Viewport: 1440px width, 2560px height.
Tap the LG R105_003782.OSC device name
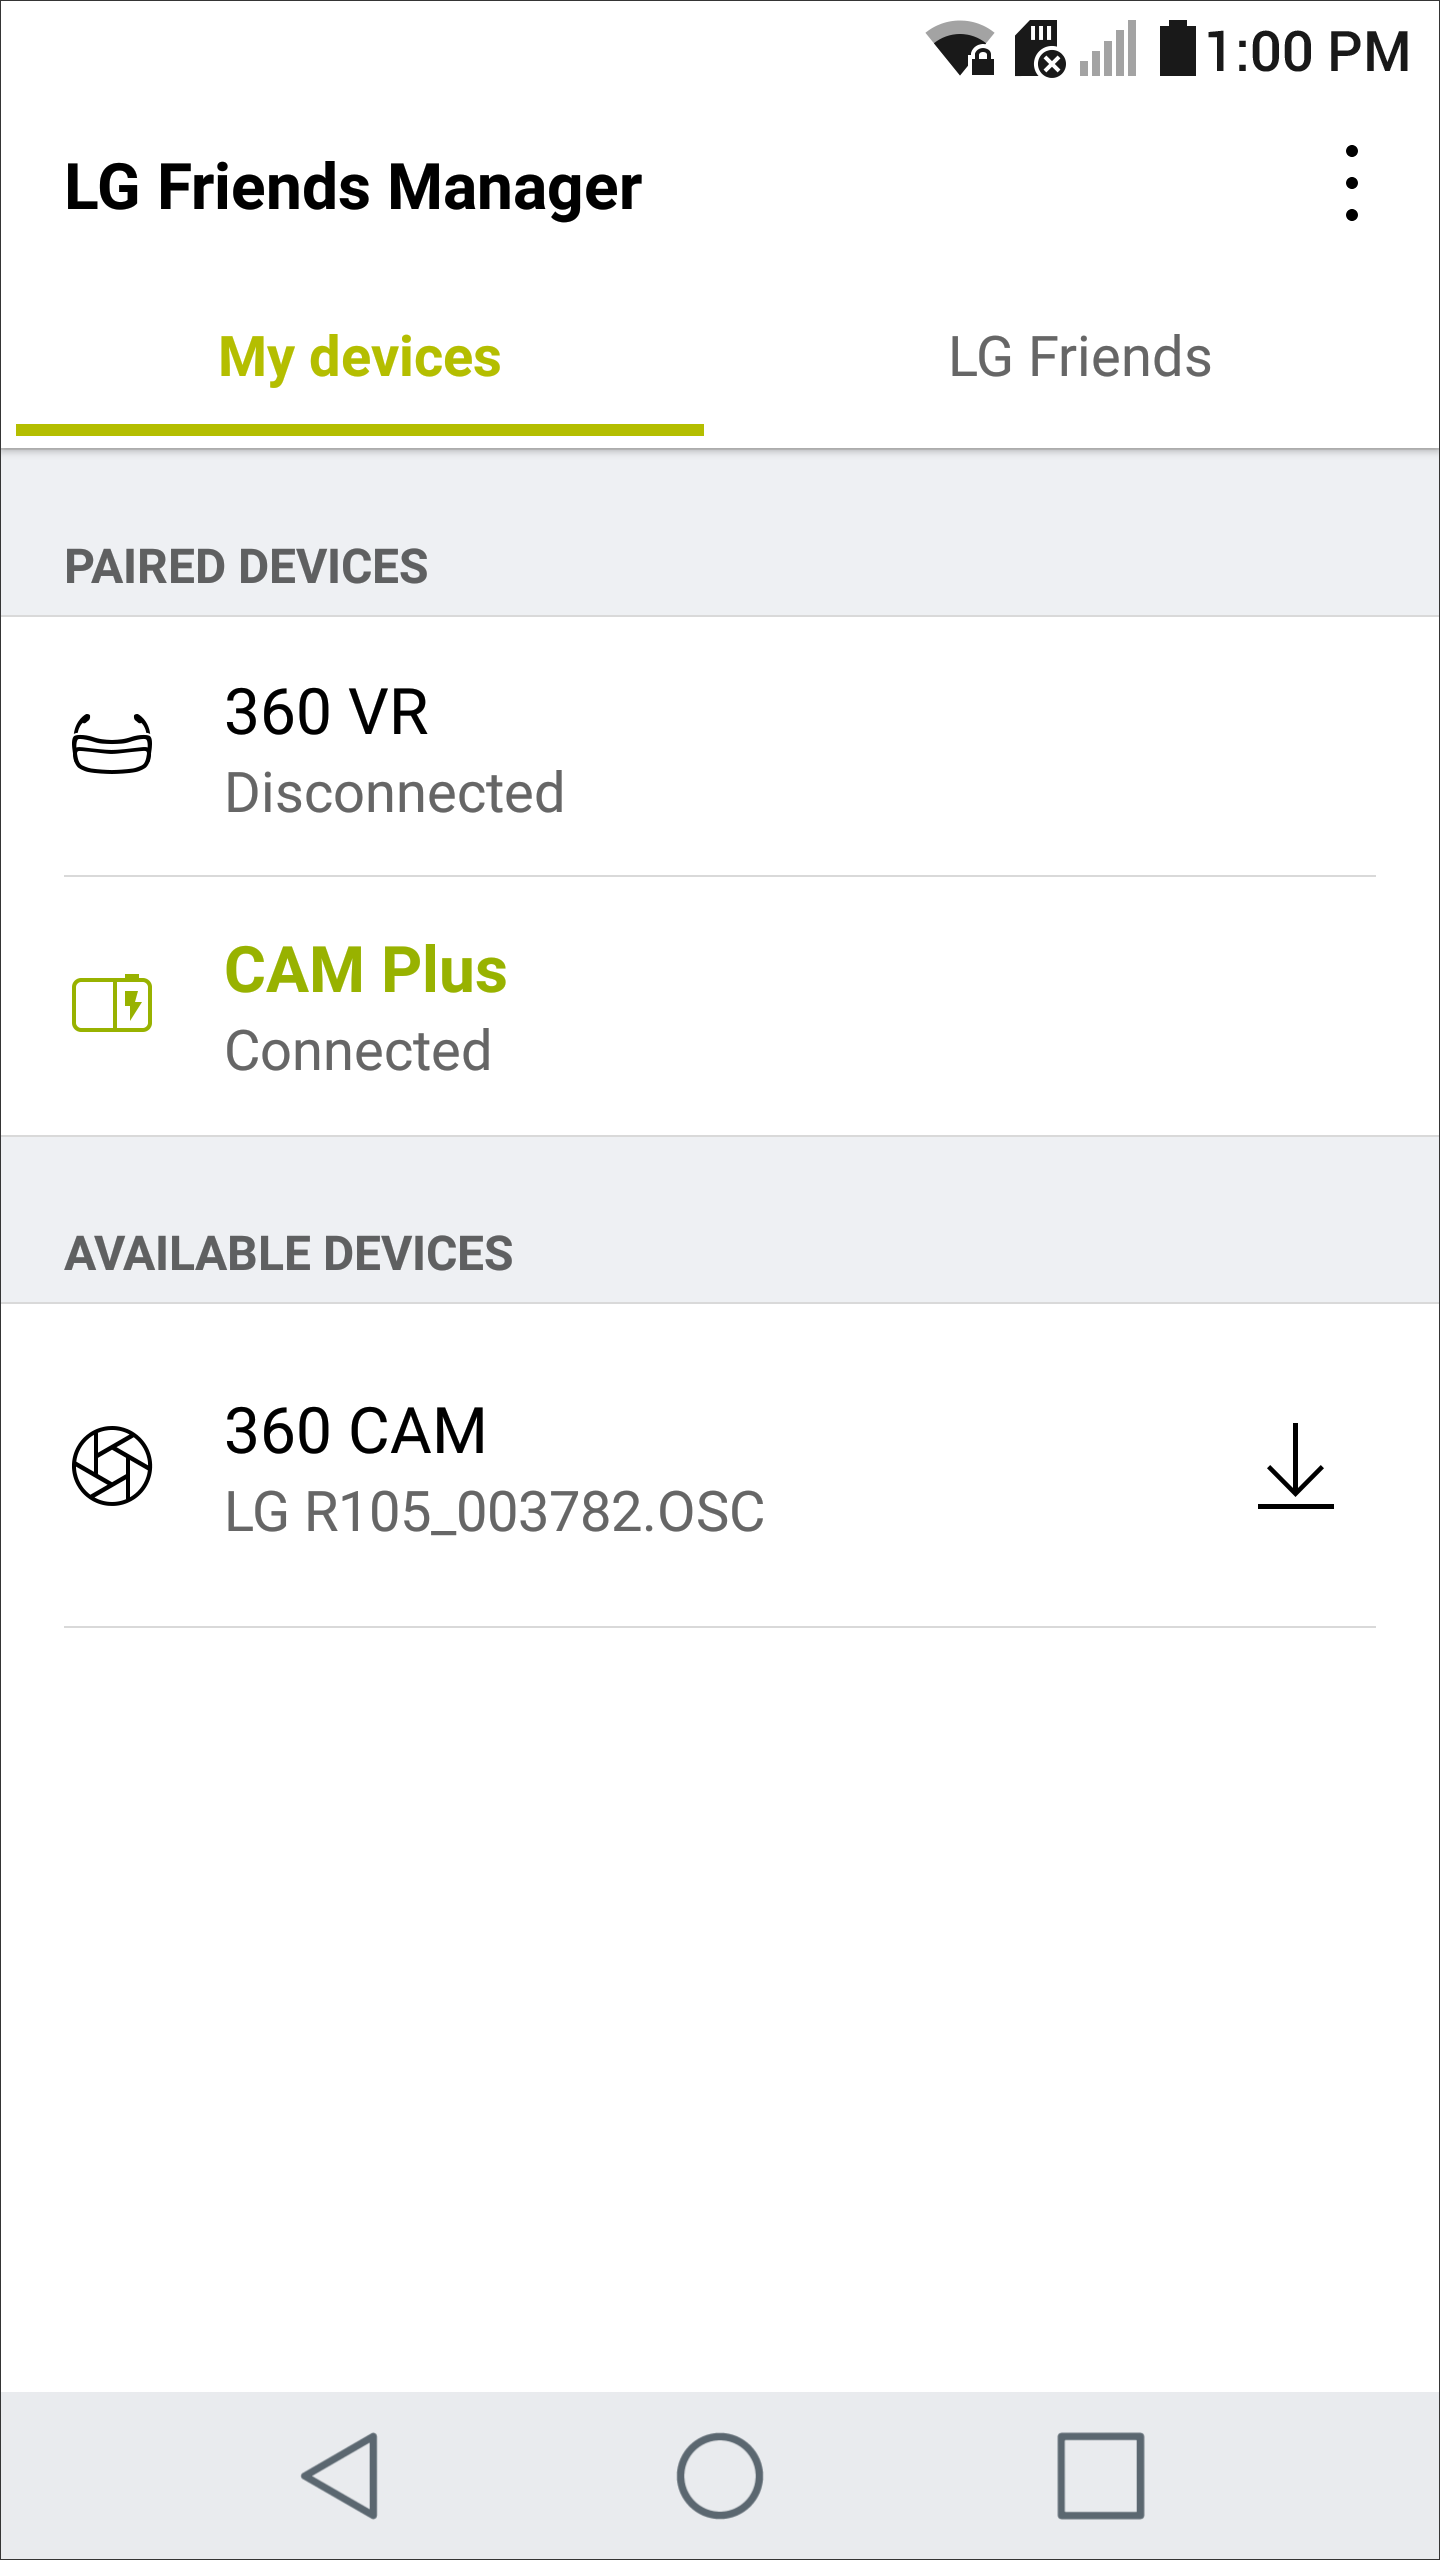tap(494, 1511)
